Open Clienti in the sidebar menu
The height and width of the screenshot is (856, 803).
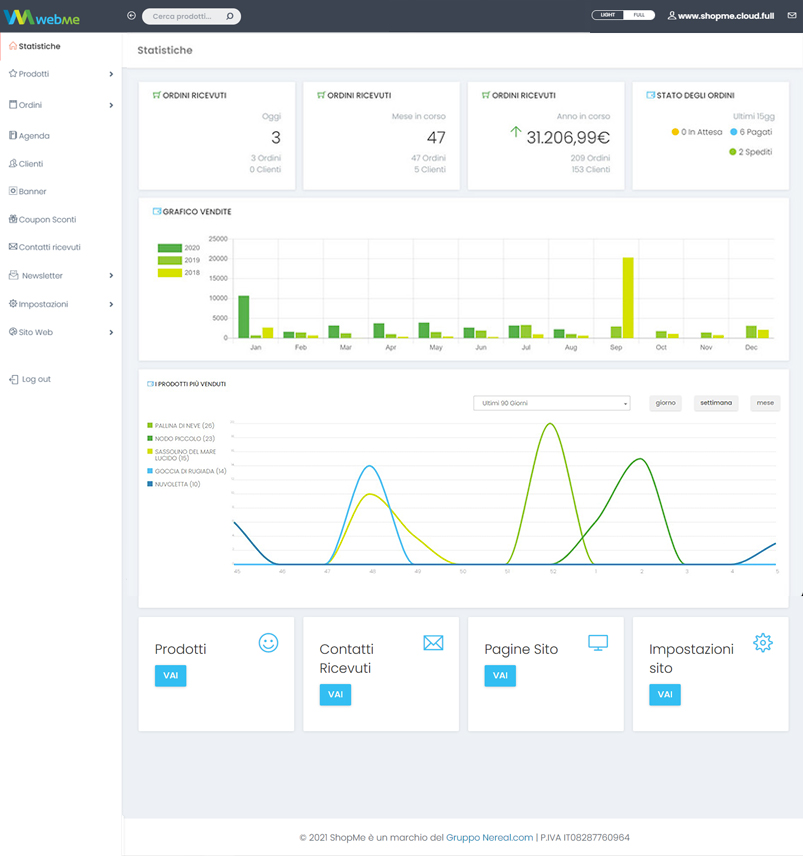31,164
